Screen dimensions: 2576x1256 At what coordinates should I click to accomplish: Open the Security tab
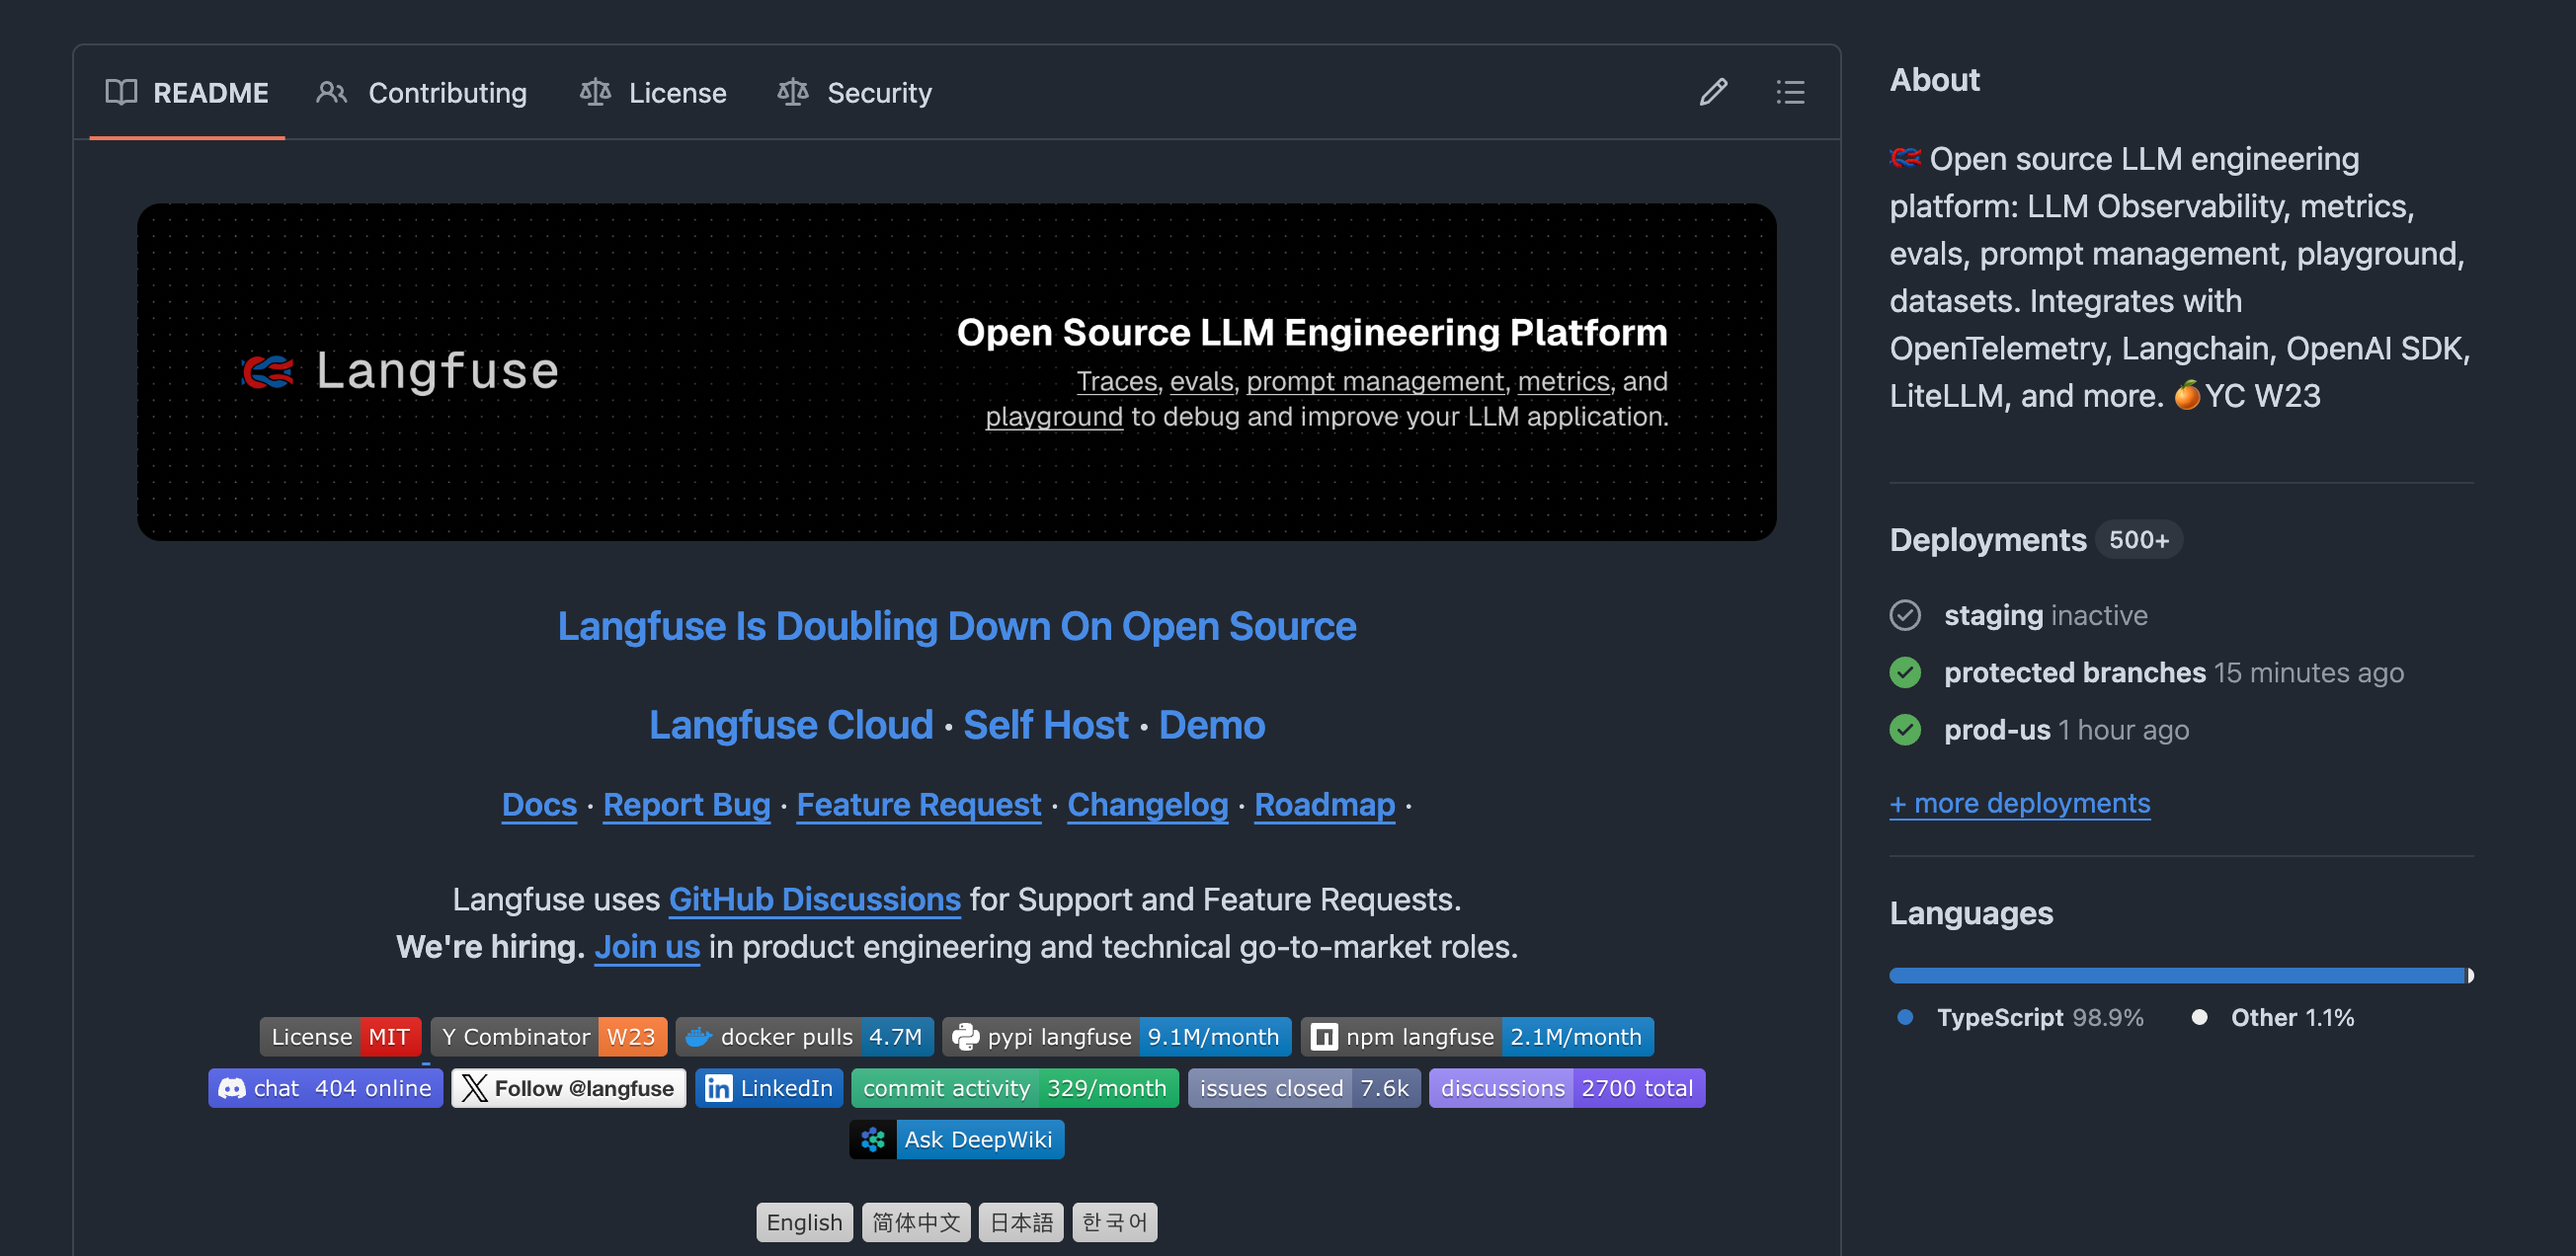coord(855,92)
